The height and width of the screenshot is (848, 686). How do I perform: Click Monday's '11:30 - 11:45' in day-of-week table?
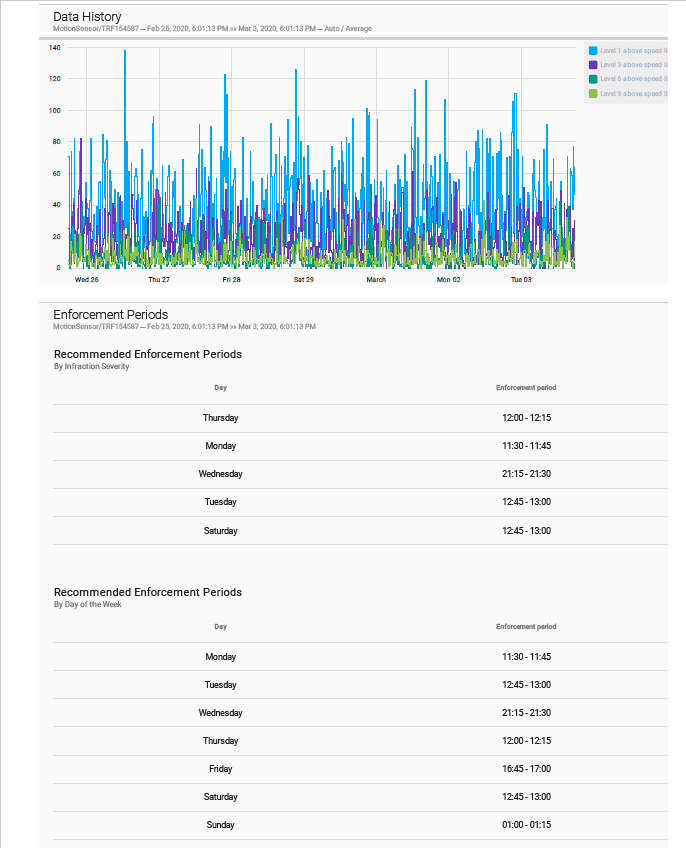tap(526, 657)
